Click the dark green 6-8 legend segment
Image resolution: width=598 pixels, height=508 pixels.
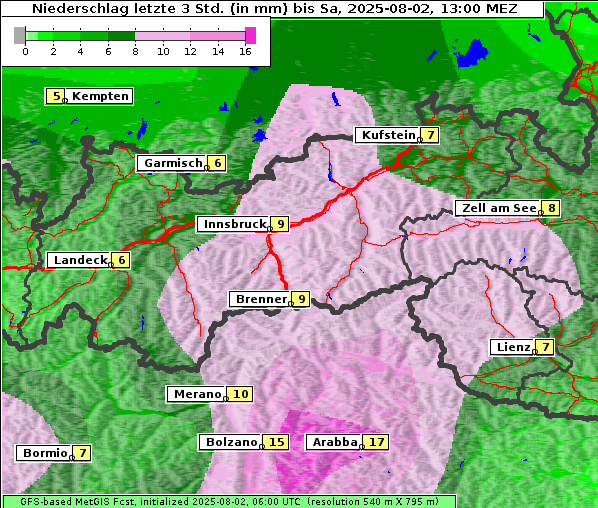click(x=122, y=36)
